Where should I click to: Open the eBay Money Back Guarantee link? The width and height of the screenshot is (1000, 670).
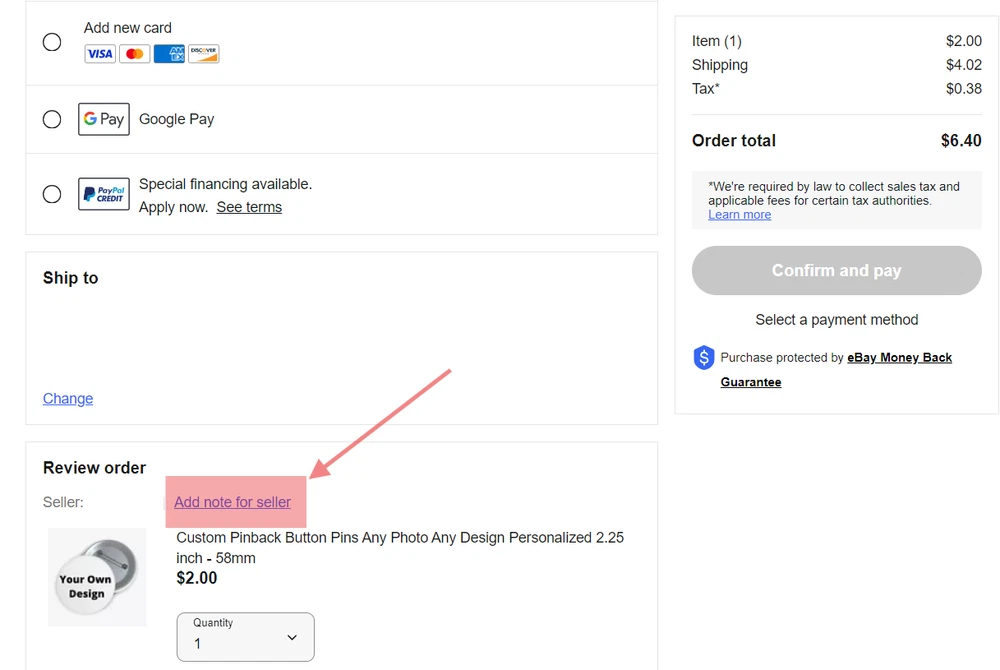coord(899,358)
